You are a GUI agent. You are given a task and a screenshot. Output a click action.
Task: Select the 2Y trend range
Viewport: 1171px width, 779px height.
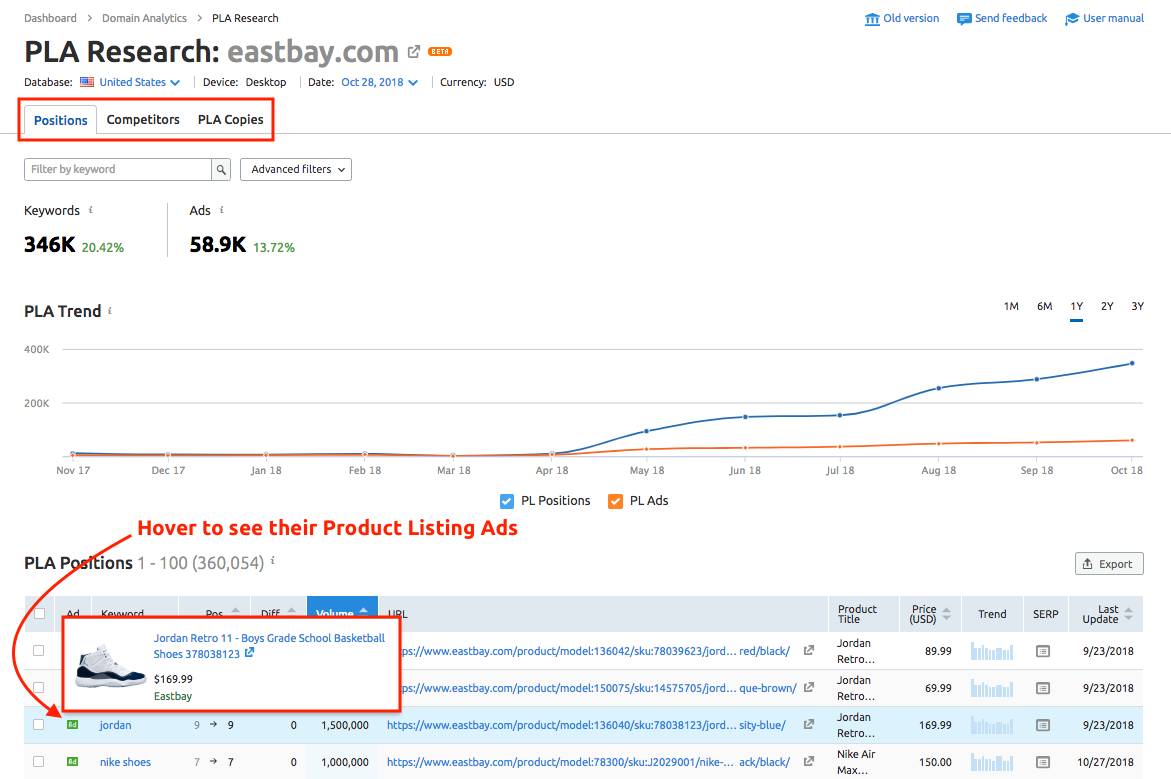[x=1107, y=306]
